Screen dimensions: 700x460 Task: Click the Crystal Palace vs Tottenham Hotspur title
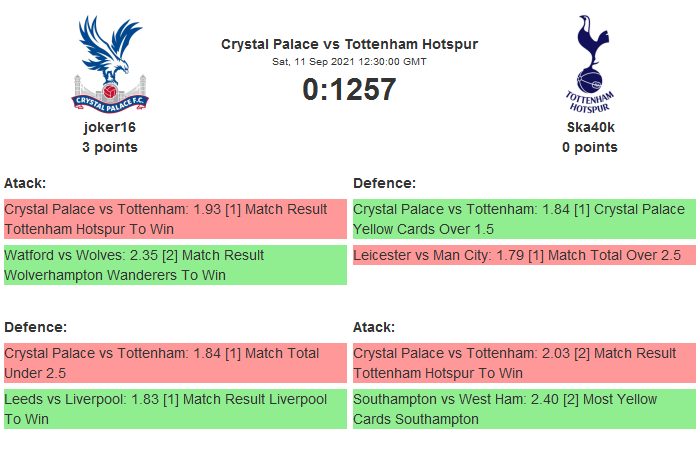pyautogui.click(x=349, y=44)
